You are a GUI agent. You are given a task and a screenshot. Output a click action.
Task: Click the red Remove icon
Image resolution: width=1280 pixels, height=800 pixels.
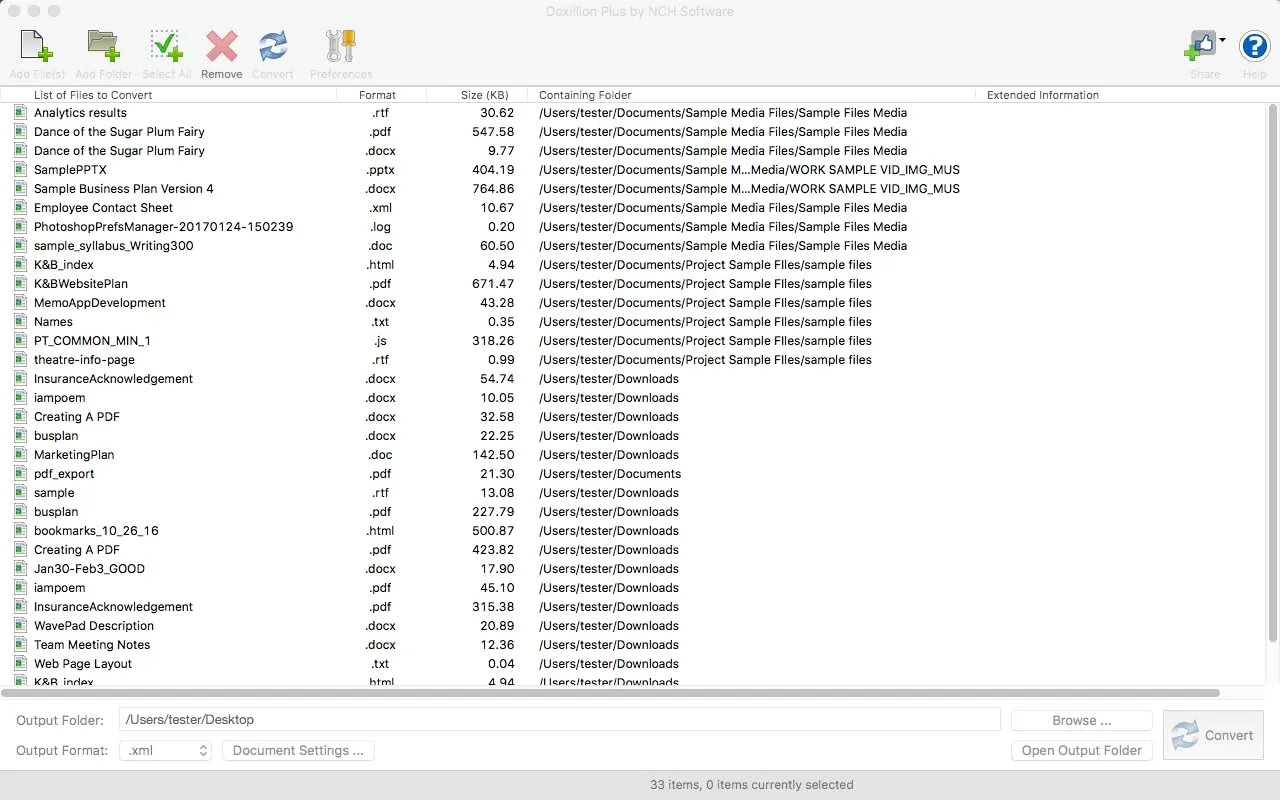click(221, 47)
